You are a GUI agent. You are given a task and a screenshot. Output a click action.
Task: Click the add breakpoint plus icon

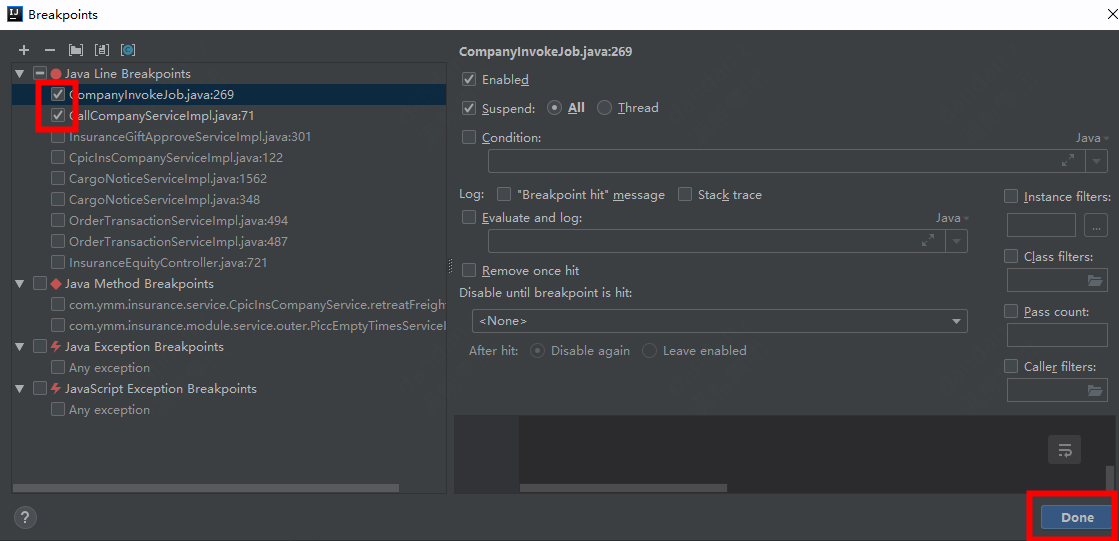(x=24, y=50)
